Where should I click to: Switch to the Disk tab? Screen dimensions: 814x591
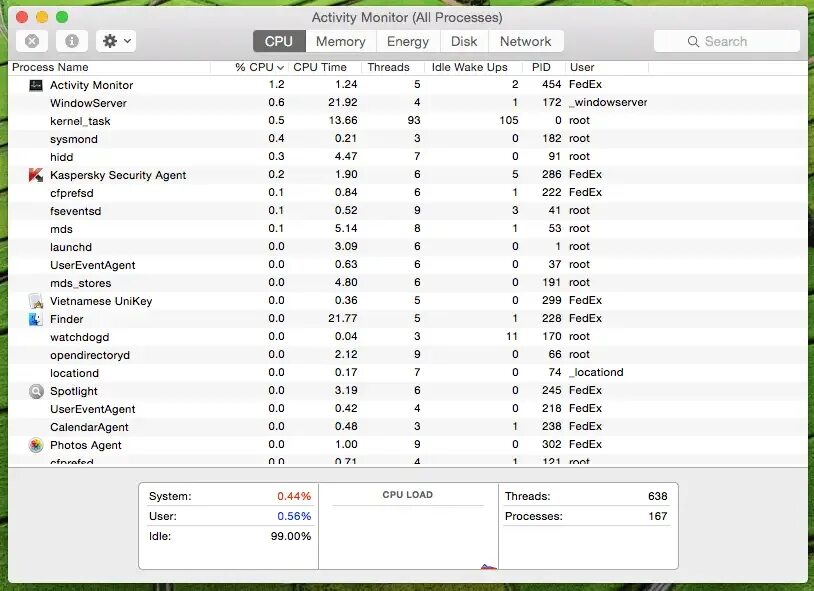(x=464, y=41)
